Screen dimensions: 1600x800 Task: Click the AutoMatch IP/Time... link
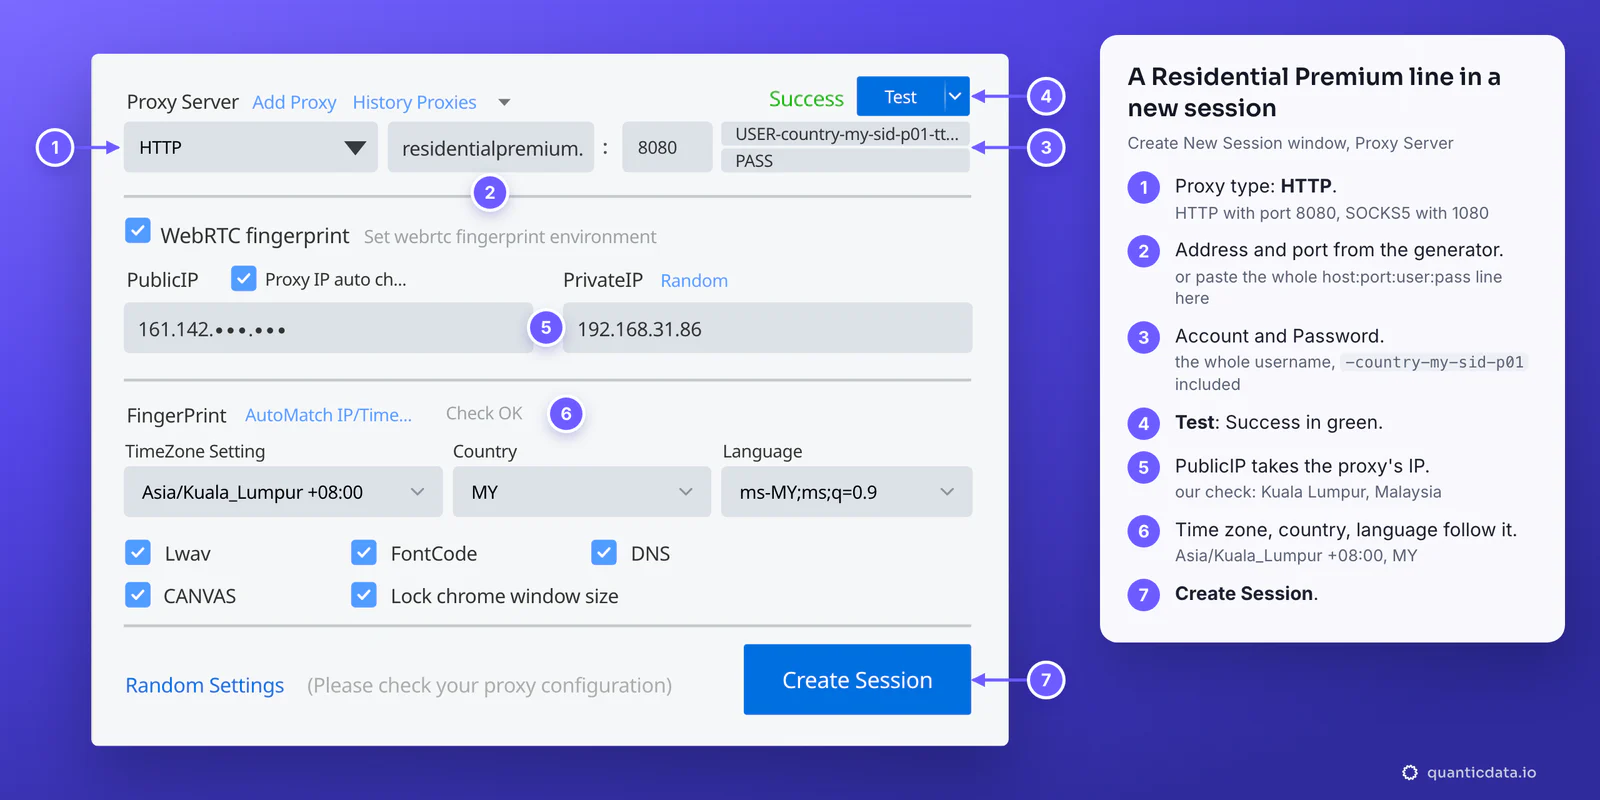(x=328, y=415)
